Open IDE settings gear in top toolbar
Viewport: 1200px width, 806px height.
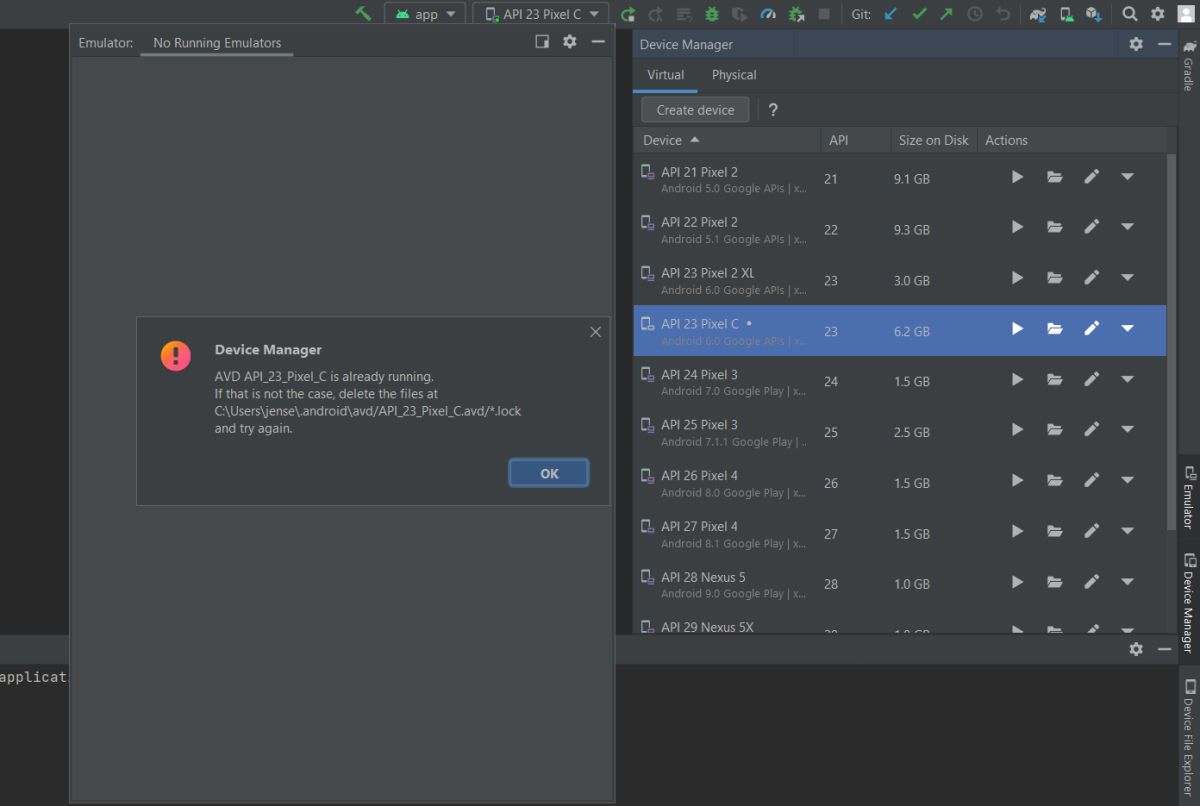1158,14
